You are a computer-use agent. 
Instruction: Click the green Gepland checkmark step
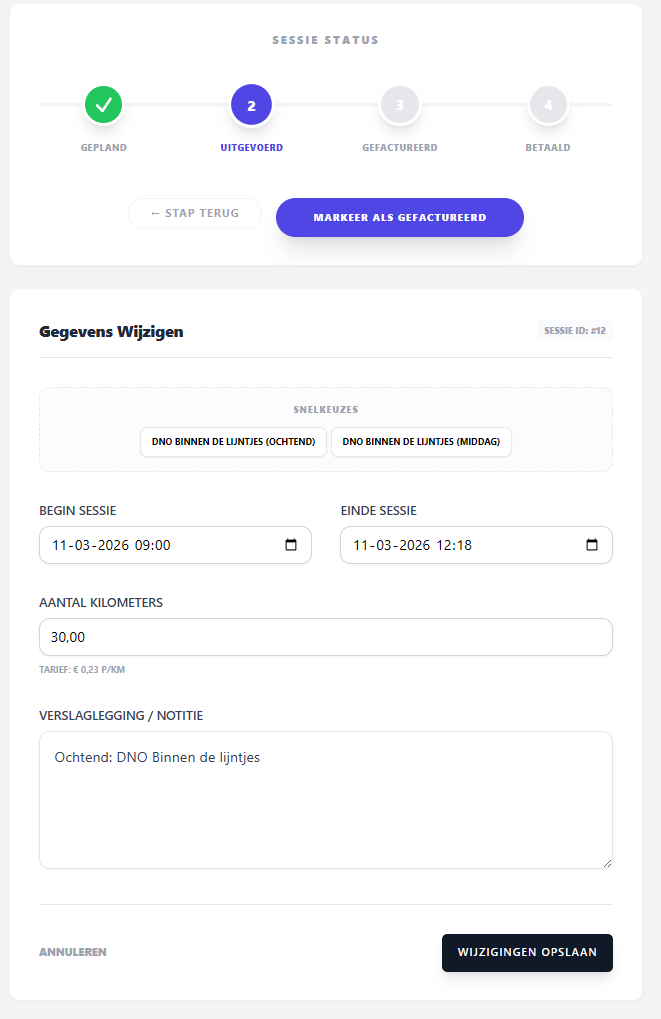[x=103, y=104]
